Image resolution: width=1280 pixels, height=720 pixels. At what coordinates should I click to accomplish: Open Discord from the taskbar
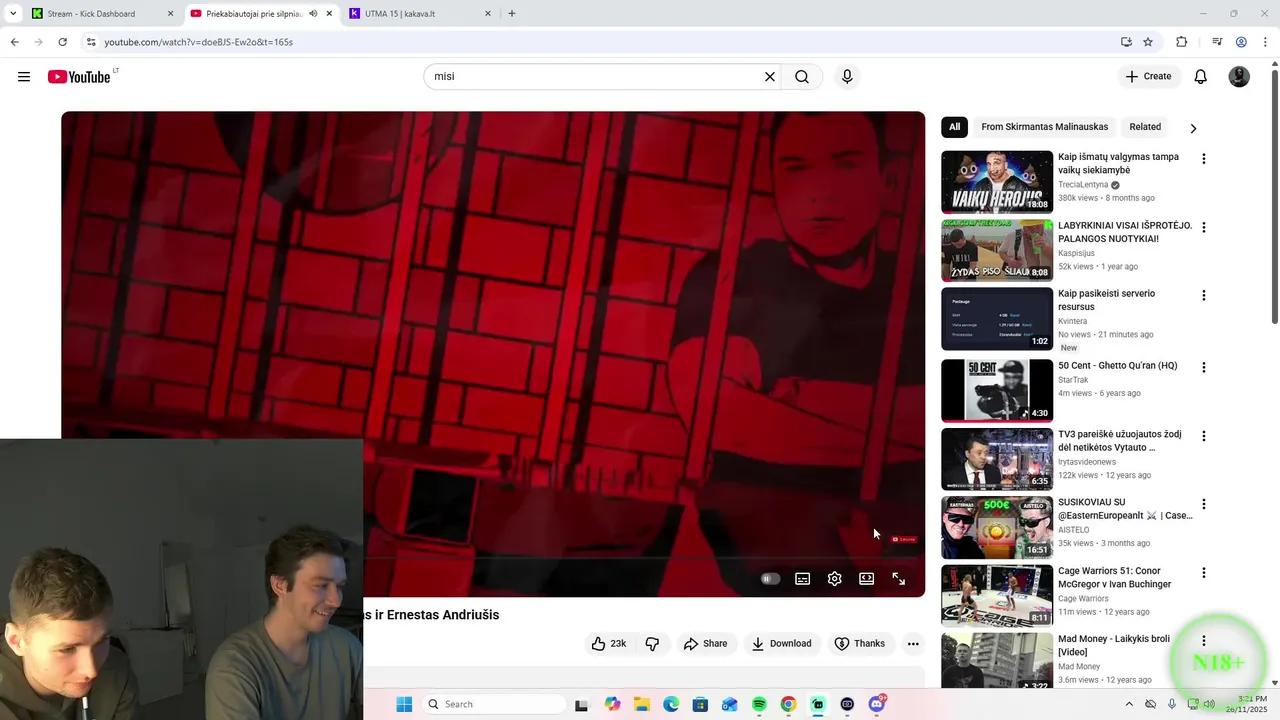pyautogui.click(x=877, y=705)
